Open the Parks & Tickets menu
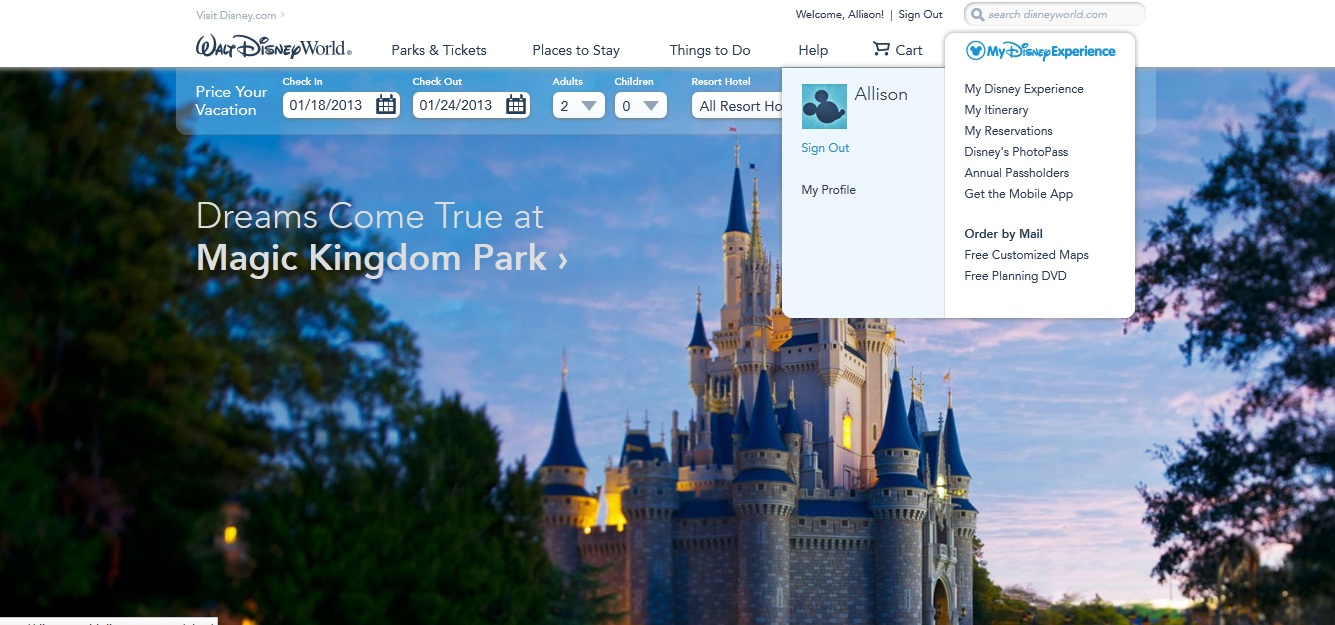The width and height of the screenshot is (1335, 625). click(439, 50)
